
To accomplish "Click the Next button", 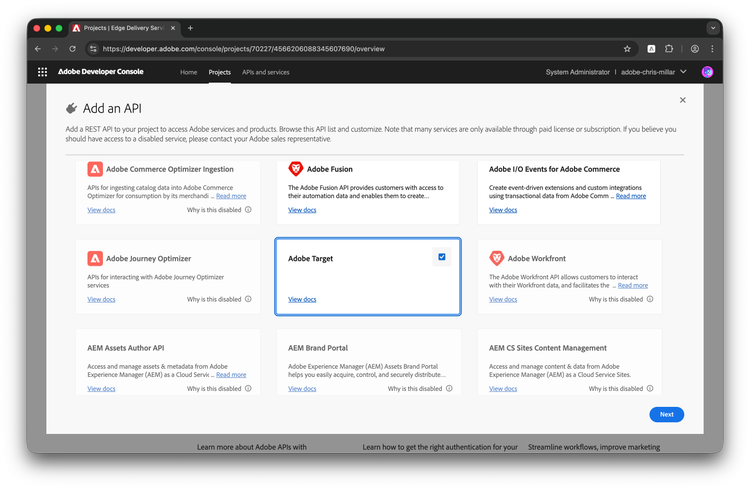I will tap(666, 414).
